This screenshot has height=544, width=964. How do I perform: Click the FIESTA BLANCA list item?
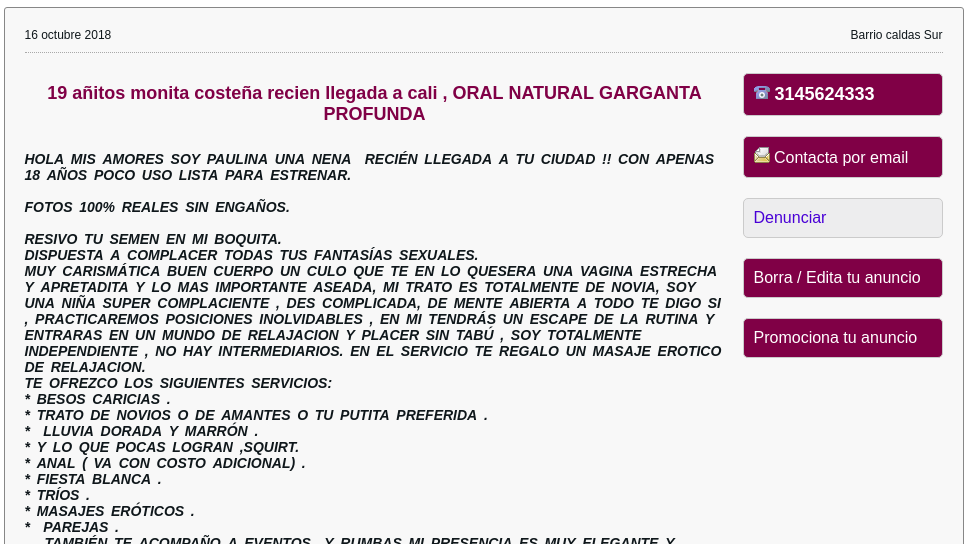pos(93,479)
